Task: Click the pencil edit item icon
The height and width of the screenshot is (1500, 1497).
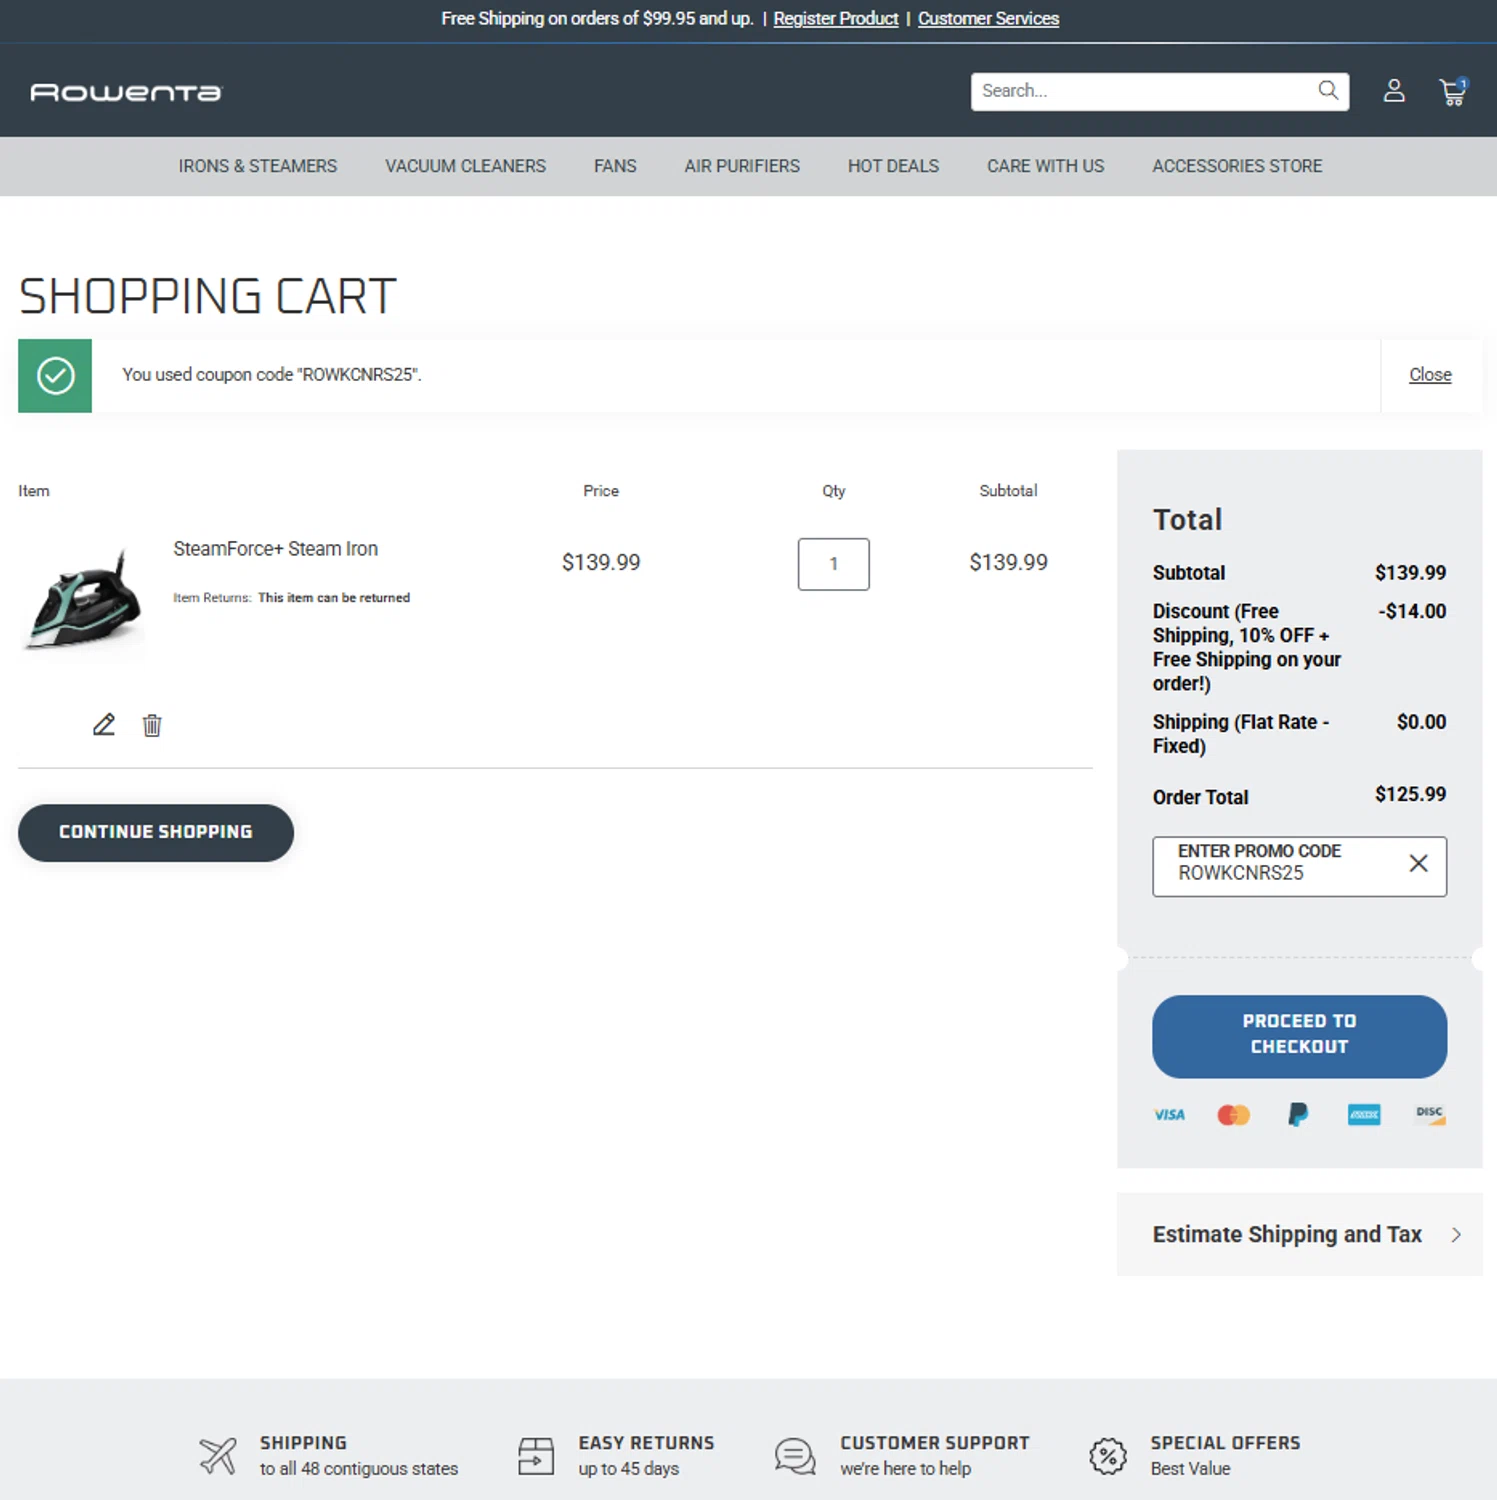Action: point(104,724)
